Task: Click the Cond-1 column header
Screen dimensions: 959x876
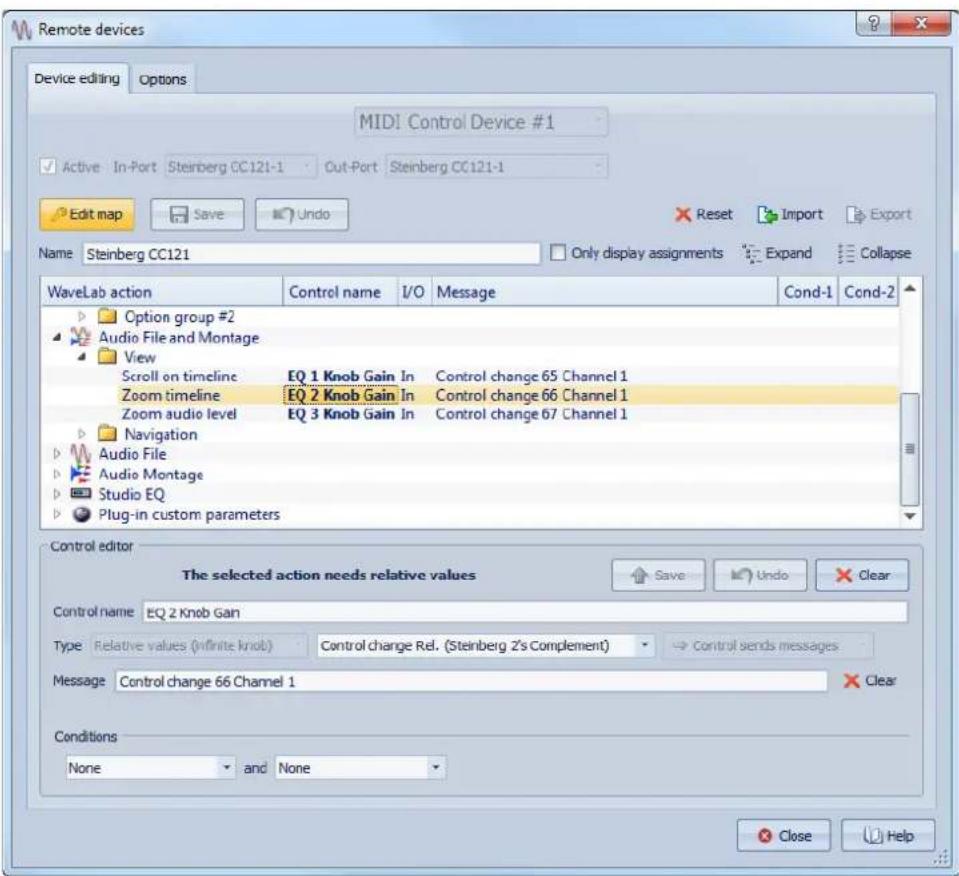Action: [x=808, y=292]
